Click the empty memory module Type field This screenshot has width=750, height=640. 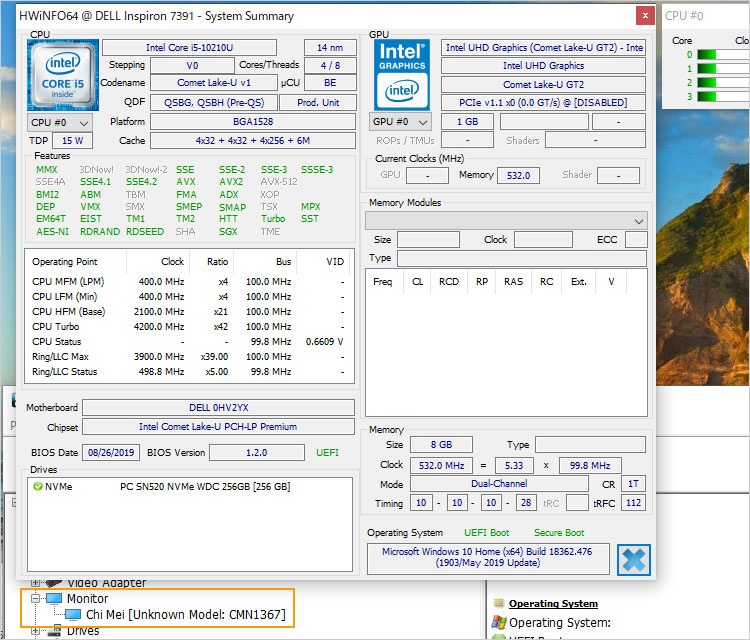click(522, 258)
